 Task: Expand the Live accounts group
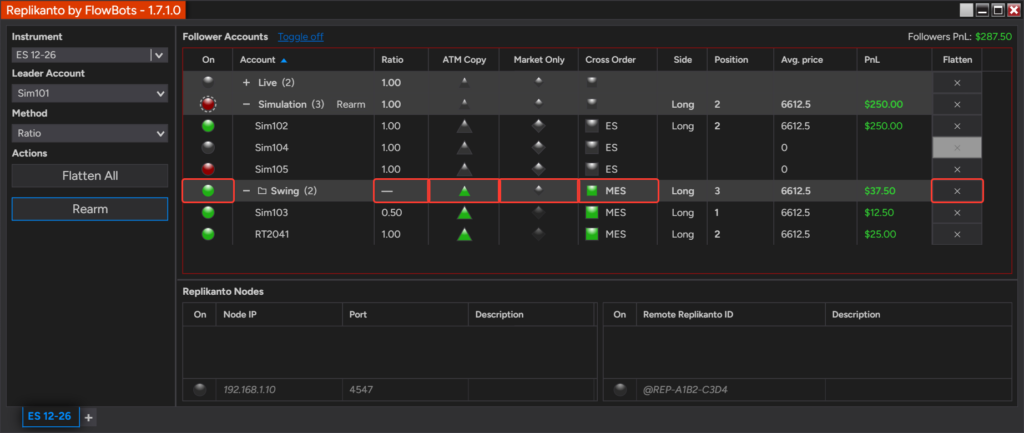tap(246, 83)
